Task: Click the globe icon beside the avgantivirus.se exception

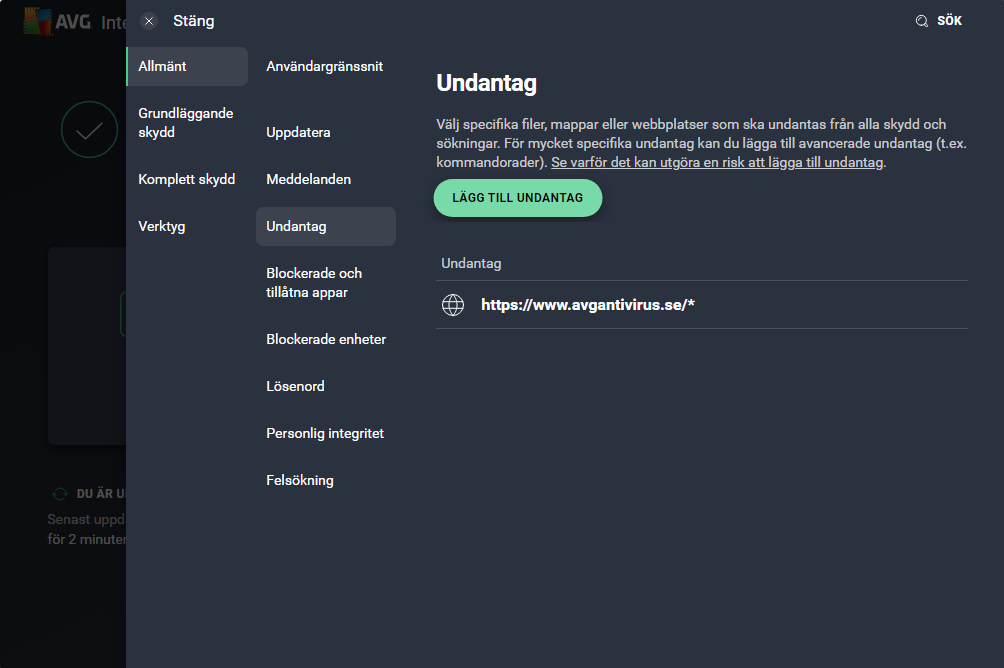Action: 453,305
